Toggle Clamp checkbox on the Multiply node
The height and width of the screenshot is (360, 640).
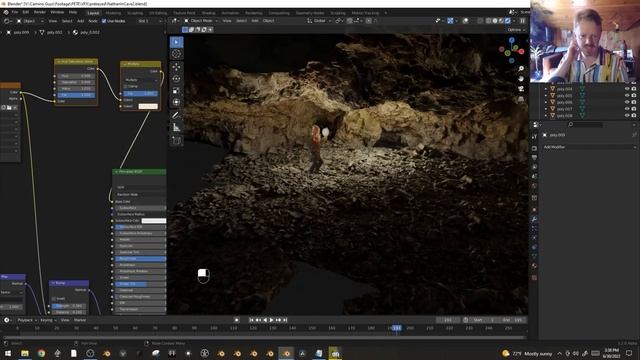click(x=126, y=87)
